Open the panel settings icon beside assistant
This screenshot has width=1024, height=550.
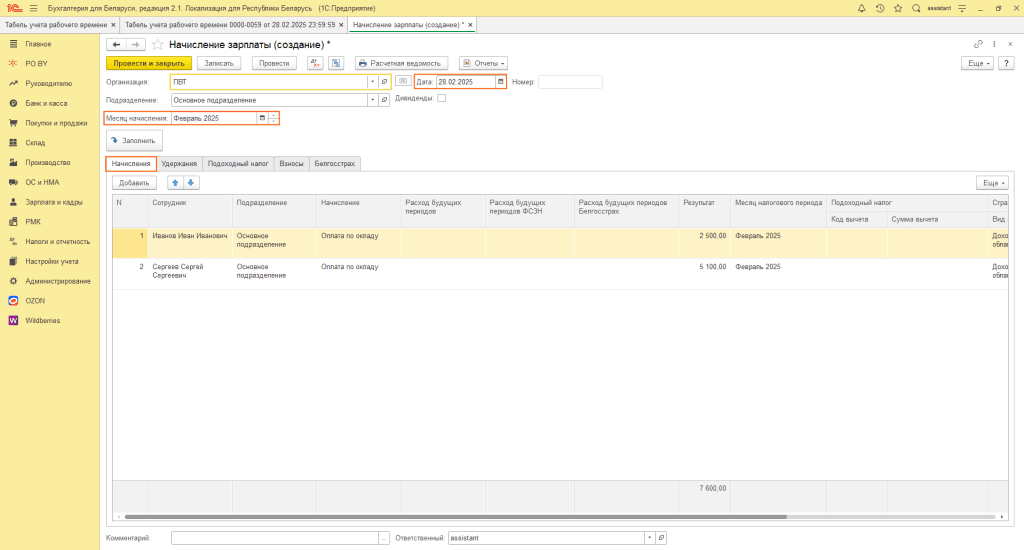coord(962,8)
